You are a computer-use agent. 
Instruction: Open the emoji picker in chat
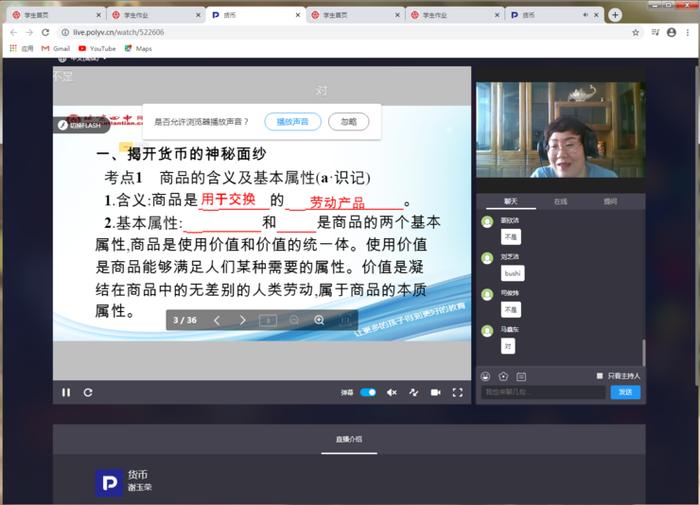pos(485,376)
